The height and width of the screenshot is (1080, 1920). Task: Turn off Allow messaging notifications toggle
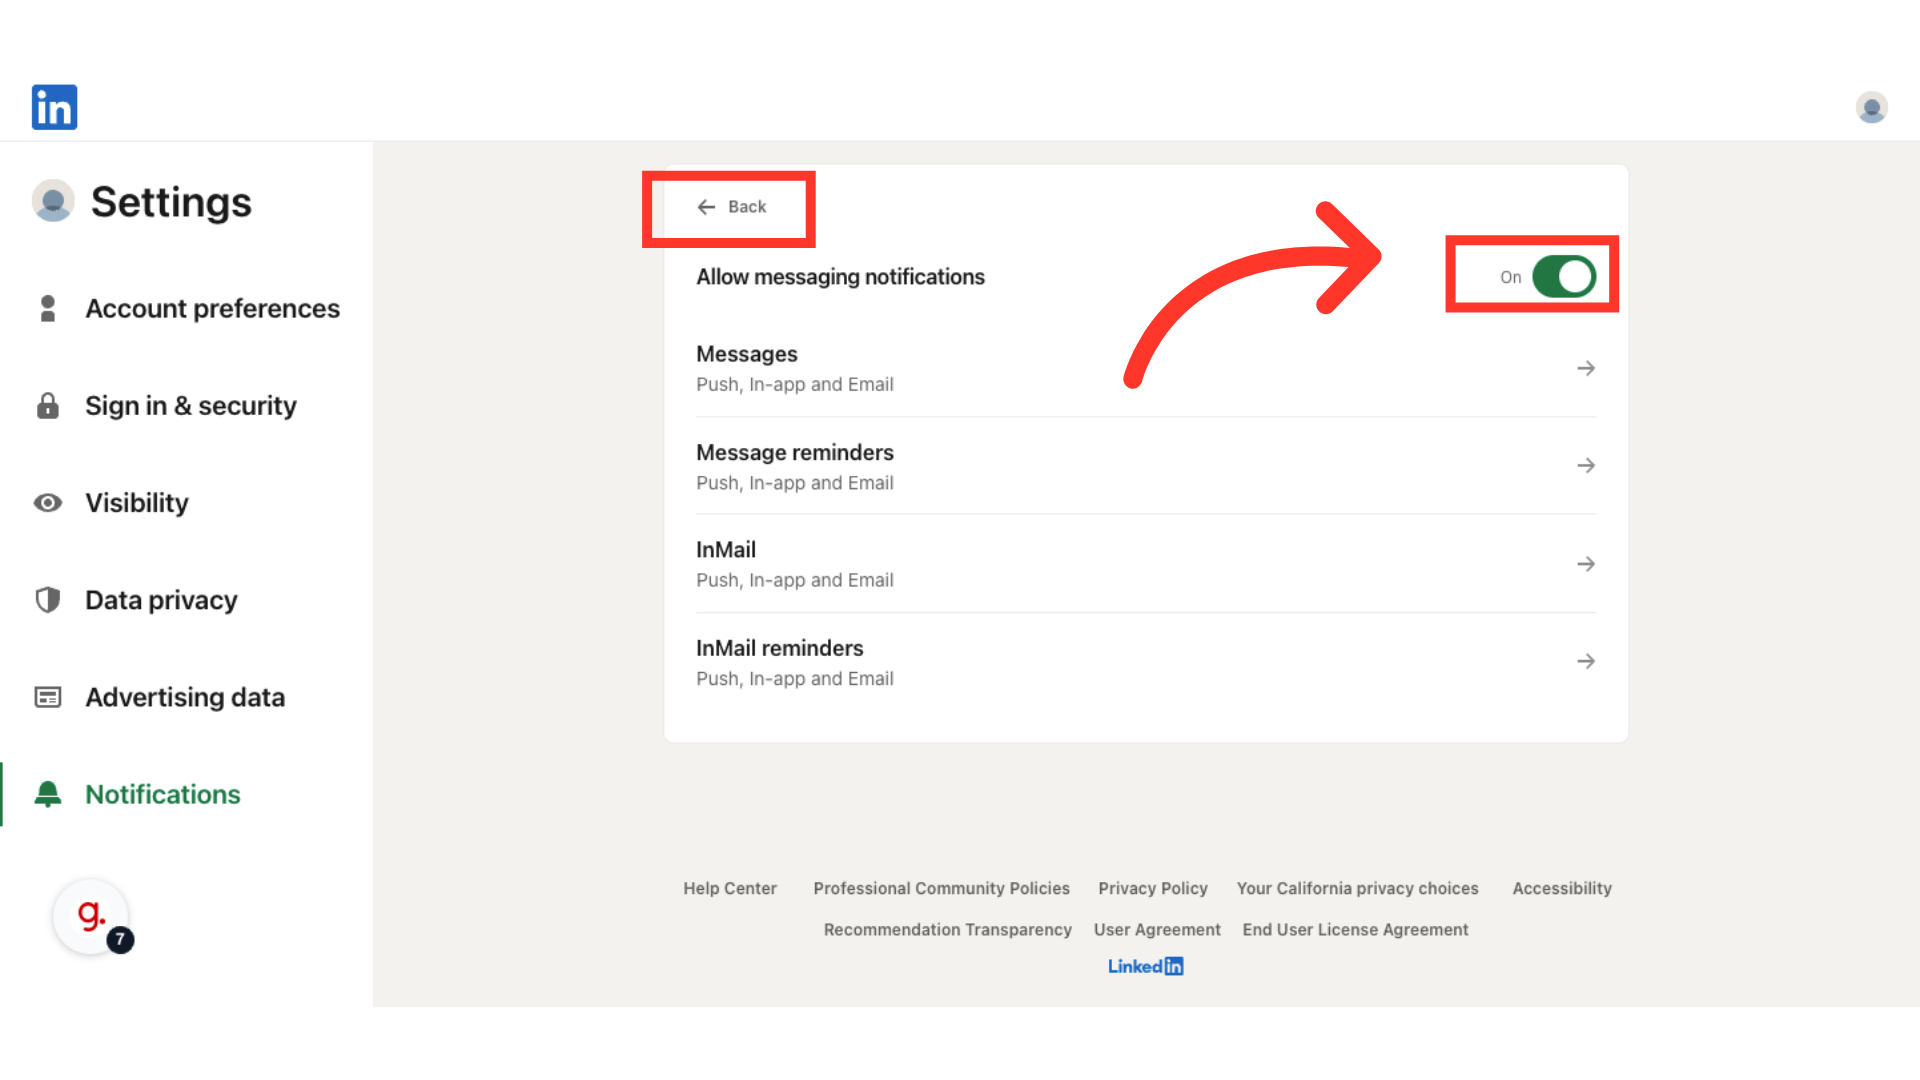(x=1563, y=277)
